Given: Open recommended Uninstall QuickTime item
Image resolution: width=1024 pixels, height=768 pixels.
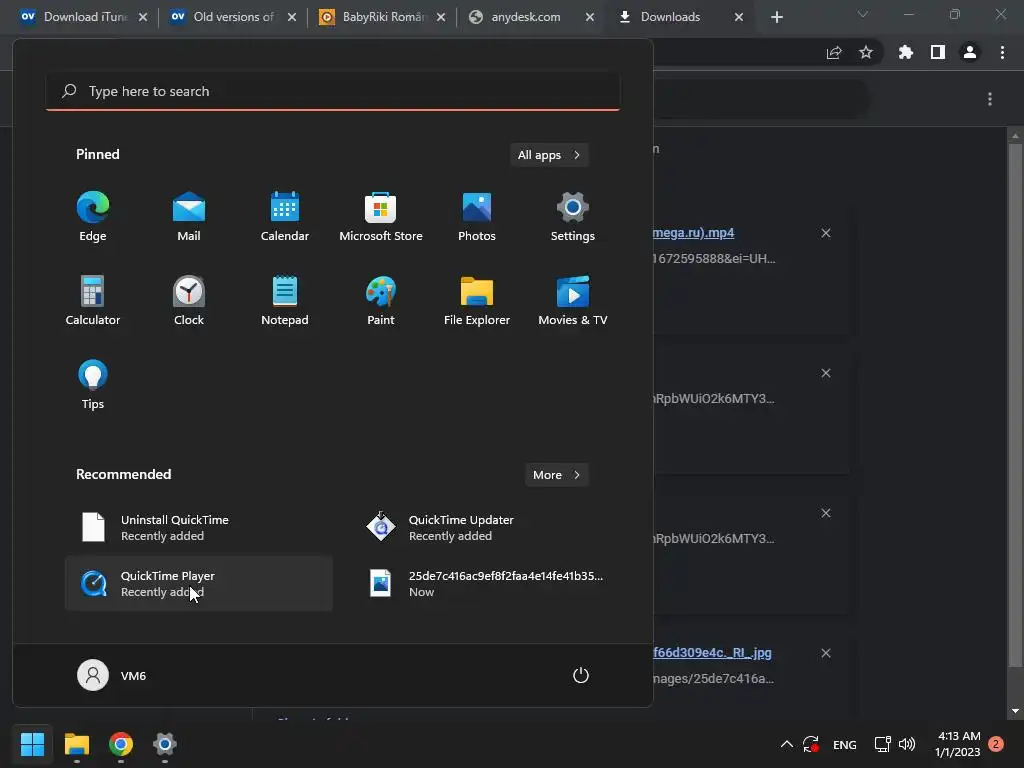Looking at the screenshot, I should pyautogui.click(x=199, y=528).
